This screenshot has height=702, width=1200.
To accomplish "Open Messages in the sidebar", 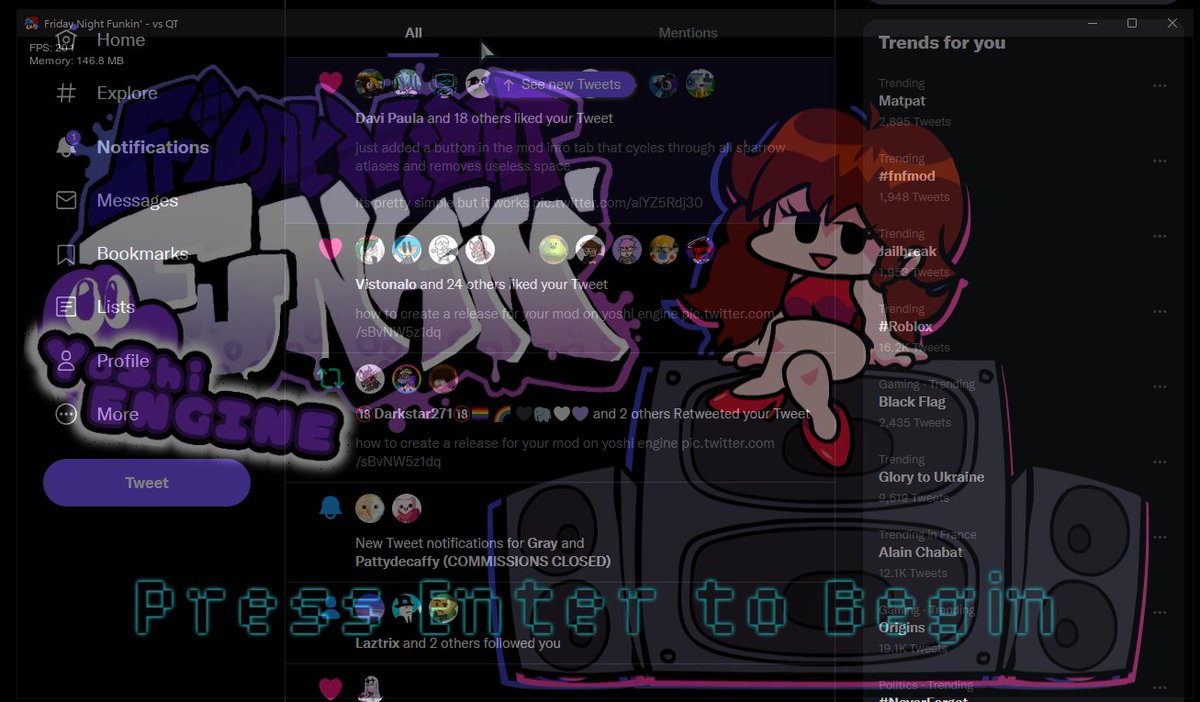I will [137, 200].
